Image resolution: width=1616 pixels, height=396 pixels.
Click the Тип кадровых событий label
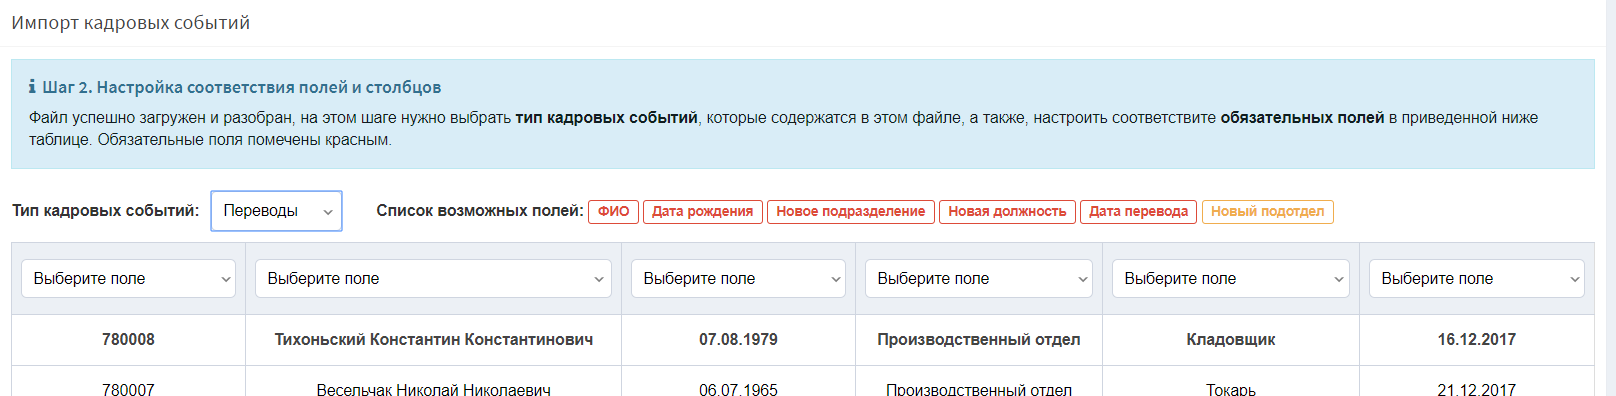pos(105,211)
